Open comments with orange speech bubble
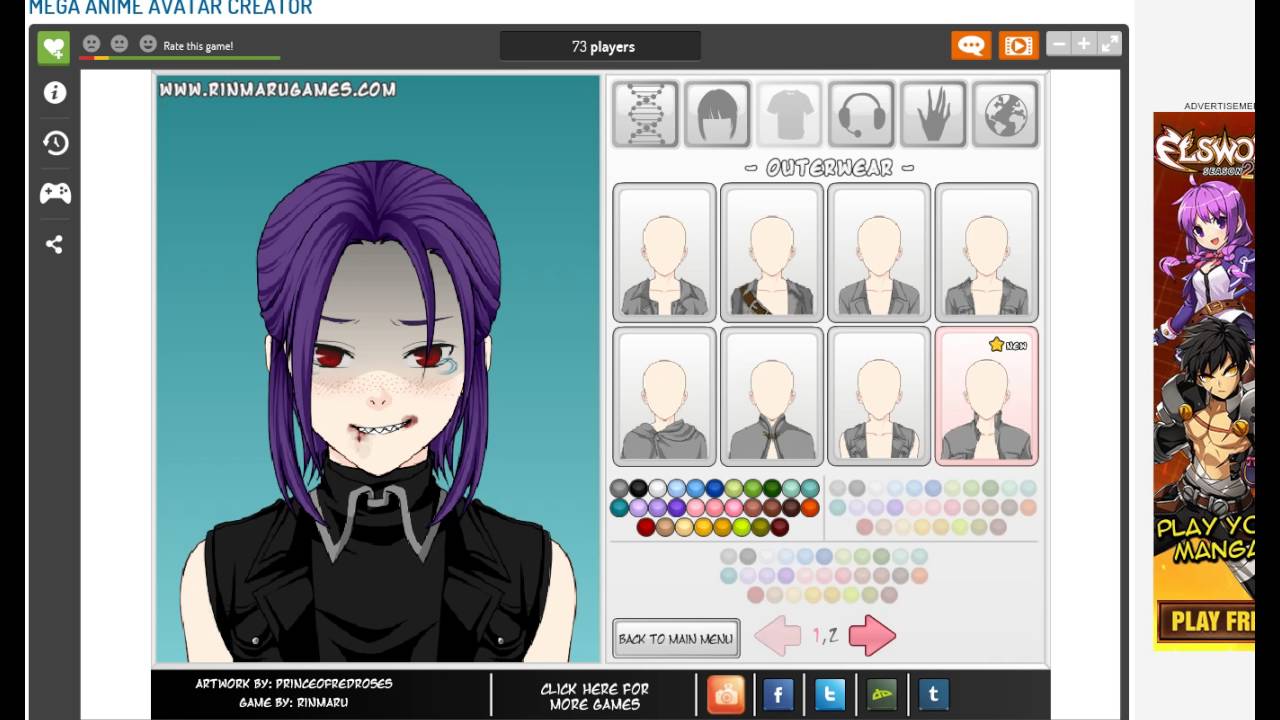Image resolution: width=1280 pixels, height=720 pixels. pyautogui.click(x=971, y=45)
